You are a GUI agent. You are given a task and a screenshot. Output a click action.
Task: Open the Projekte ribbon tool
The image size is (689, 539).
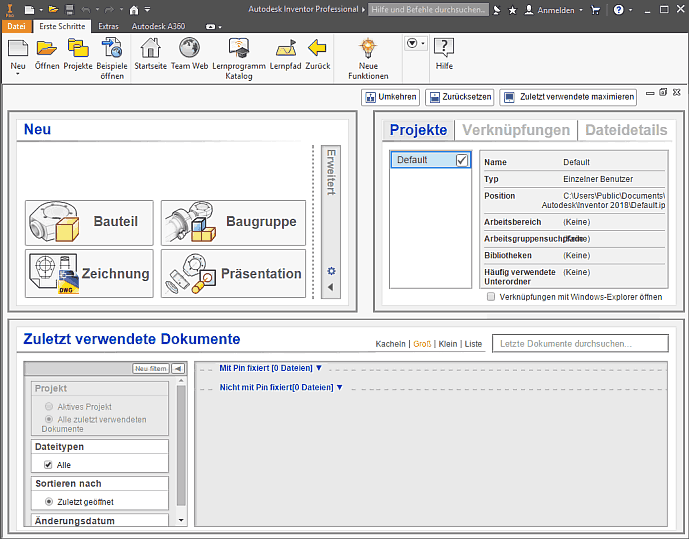[78, 48]
